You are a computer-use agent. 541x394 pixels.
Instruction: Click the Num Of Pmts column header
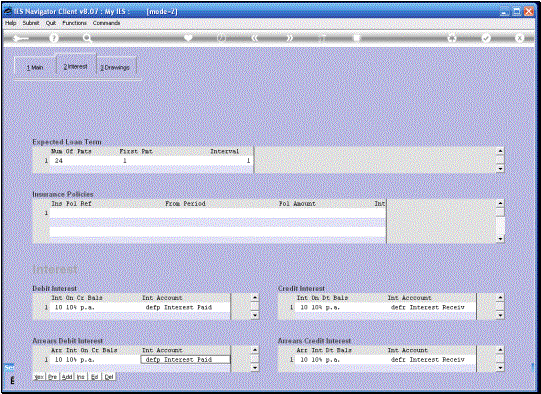click(x=71, y=151)
